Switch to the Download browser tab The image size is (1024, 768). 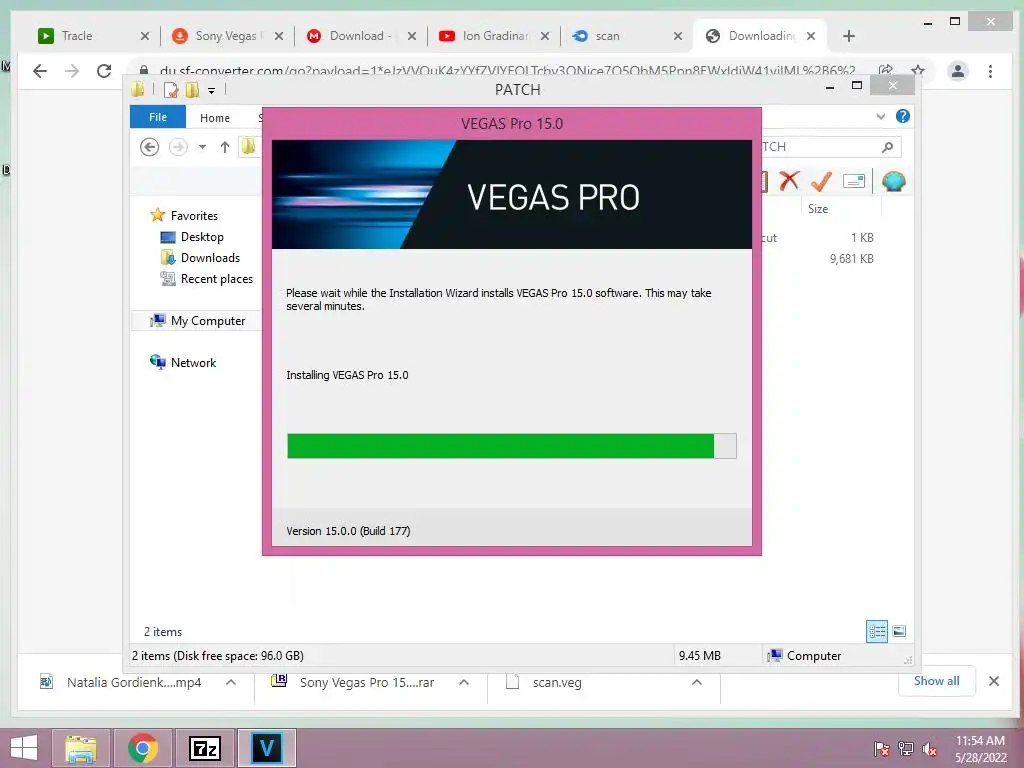click(x=360, y=36)
